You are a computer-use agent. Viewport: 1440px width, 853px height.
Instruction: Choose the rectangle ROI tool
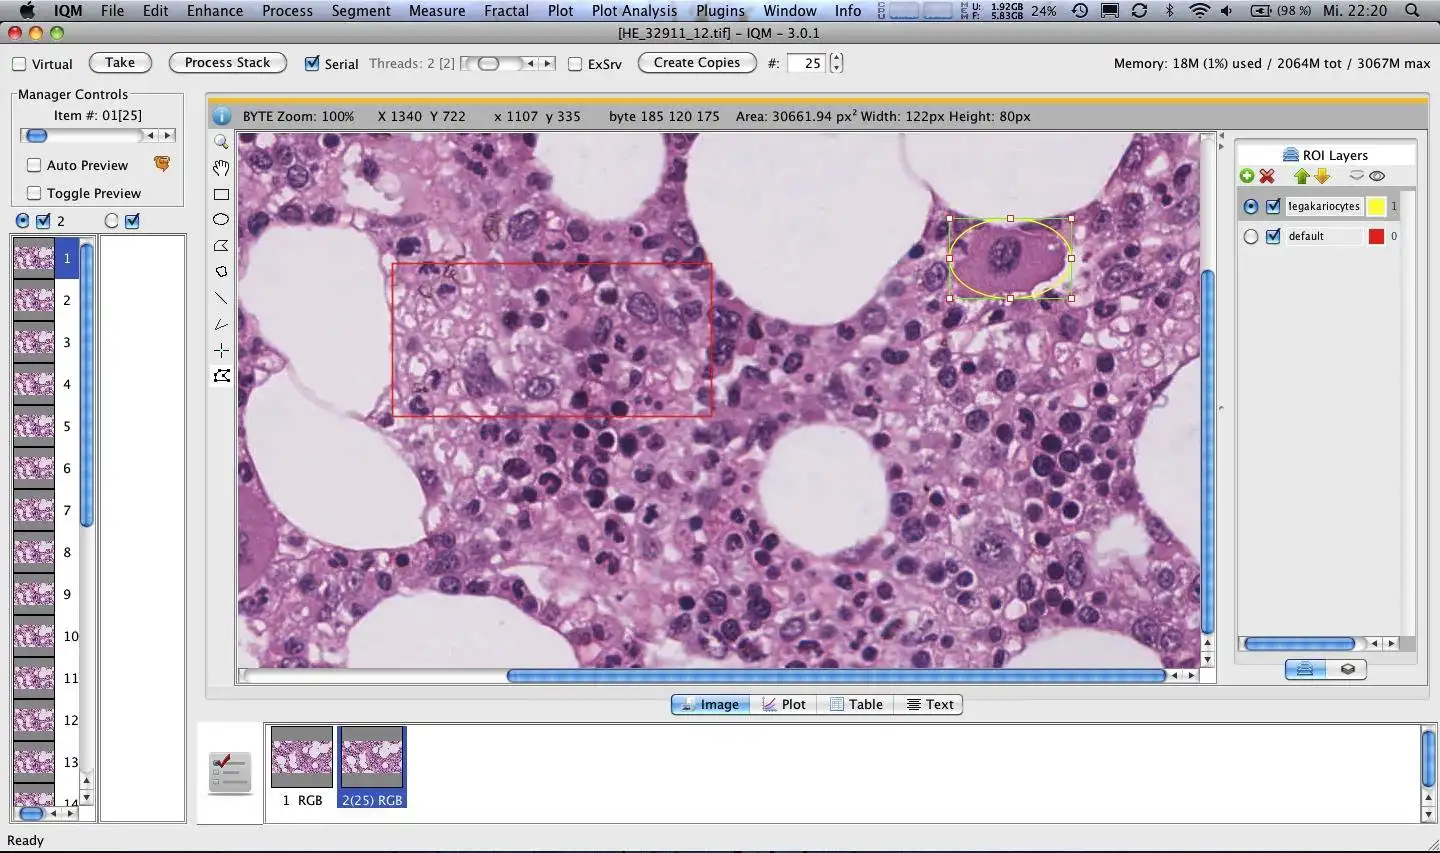(x=221, y=195)
